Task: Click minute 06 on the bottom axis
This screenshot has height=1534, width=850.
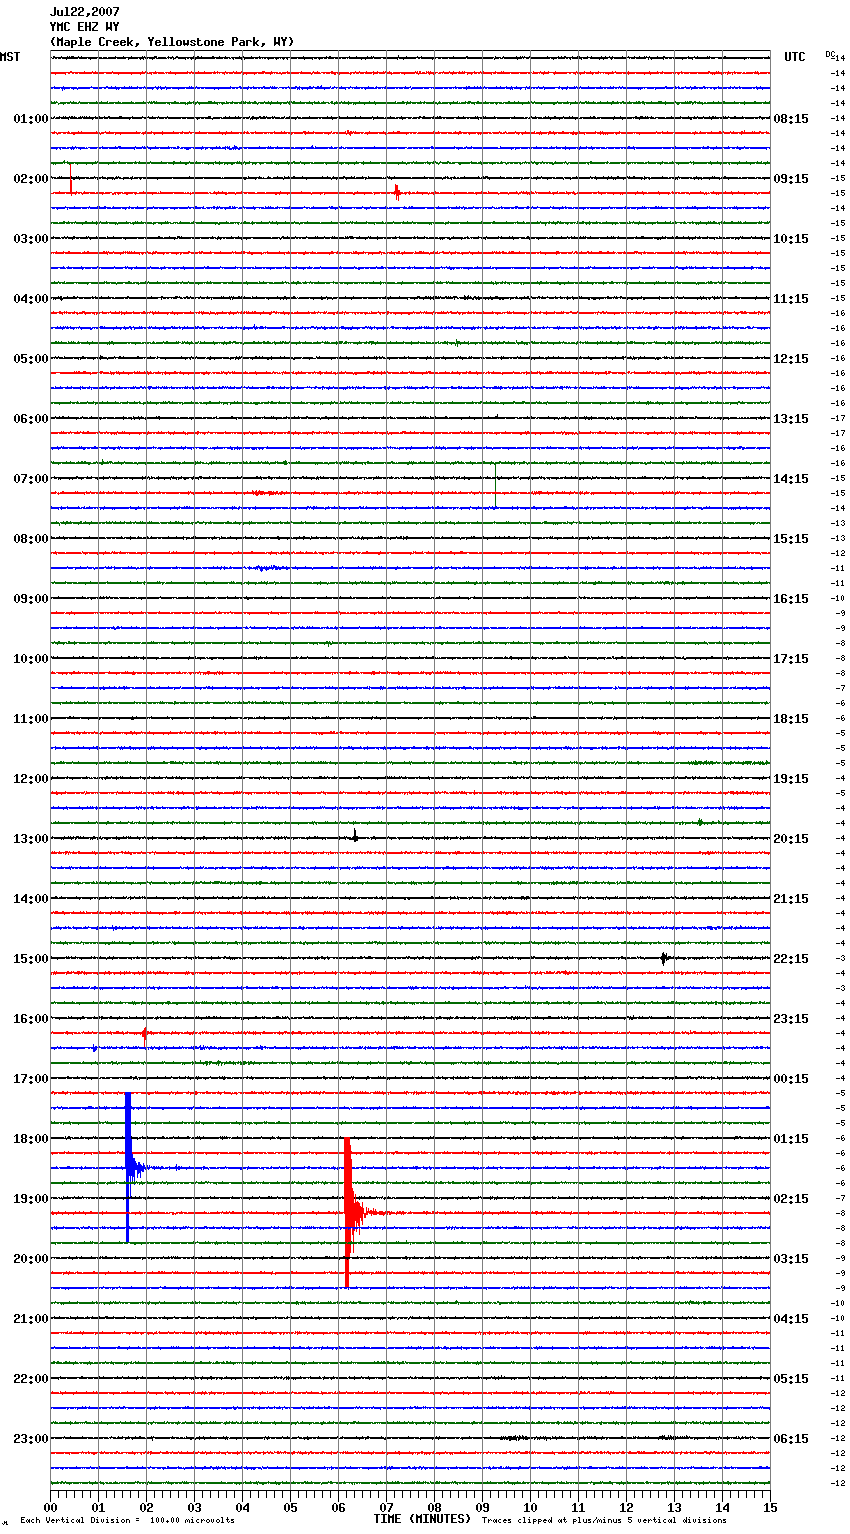Action: click(338, 1507)
